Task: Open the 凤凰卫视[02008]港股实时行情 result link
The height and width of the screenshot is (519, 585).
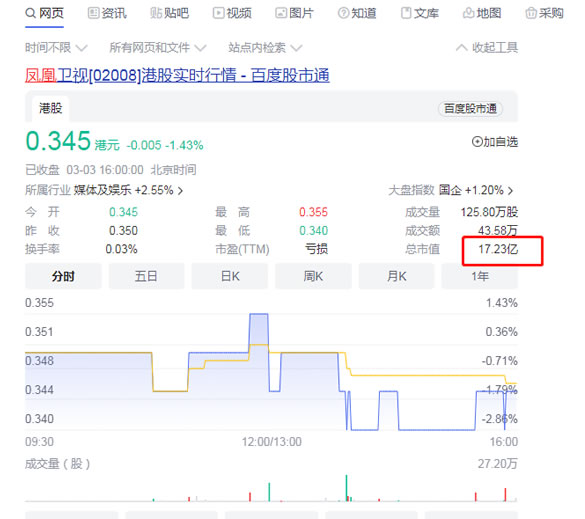Action: click(x=177, y=75)
